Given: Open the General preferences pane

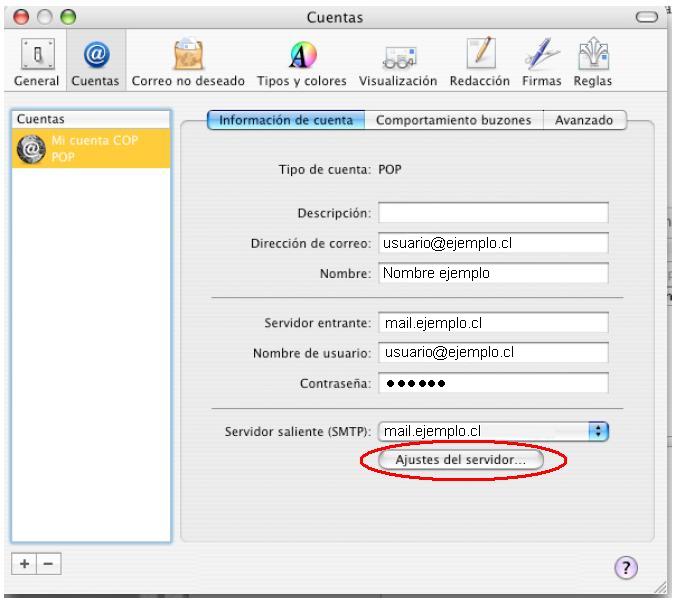Looking at the screenshot, I should [37, 62].
